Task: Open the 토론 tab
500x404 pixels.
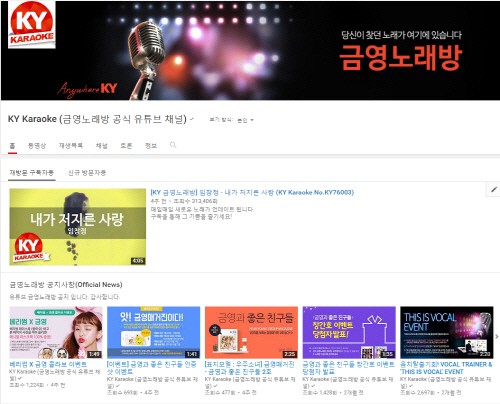Action: click(126, 146)
